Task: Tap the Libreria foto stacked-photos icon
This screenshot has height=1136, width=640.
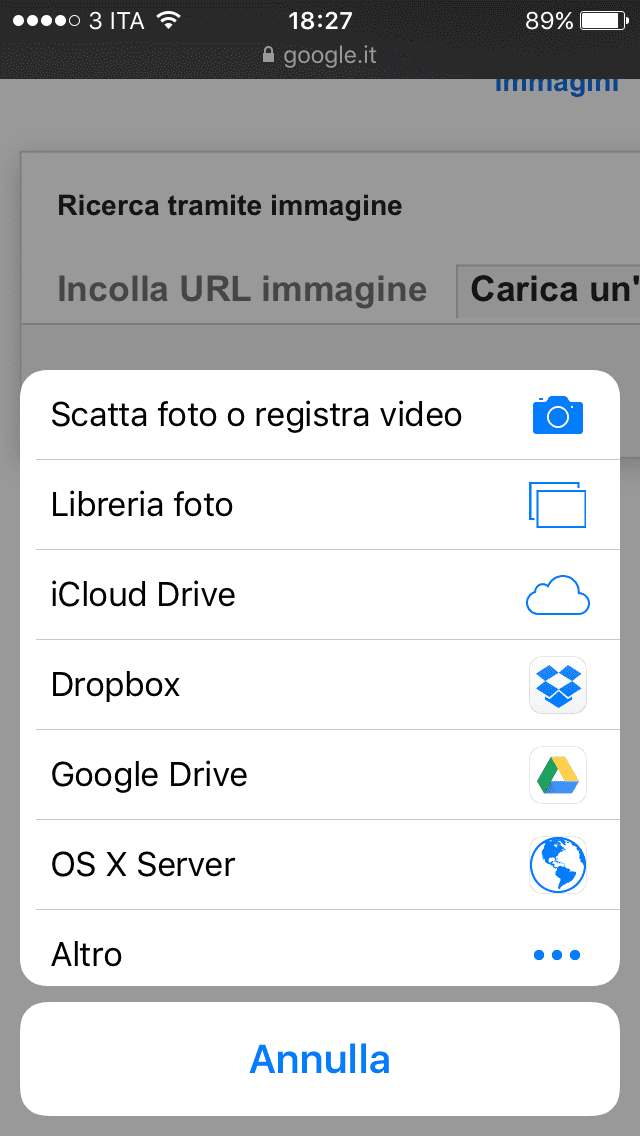Action: pyautogui.click(x=557, y=505)
